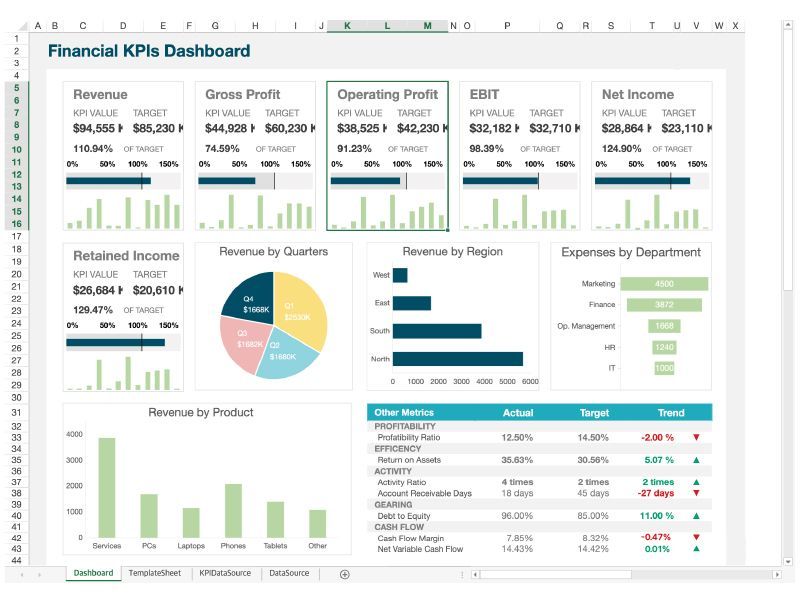Image resolution: width=800 pixels, height=601 pixels.
Task: Click the horizontal scrollbar thumb
Action: pos(555,574)
